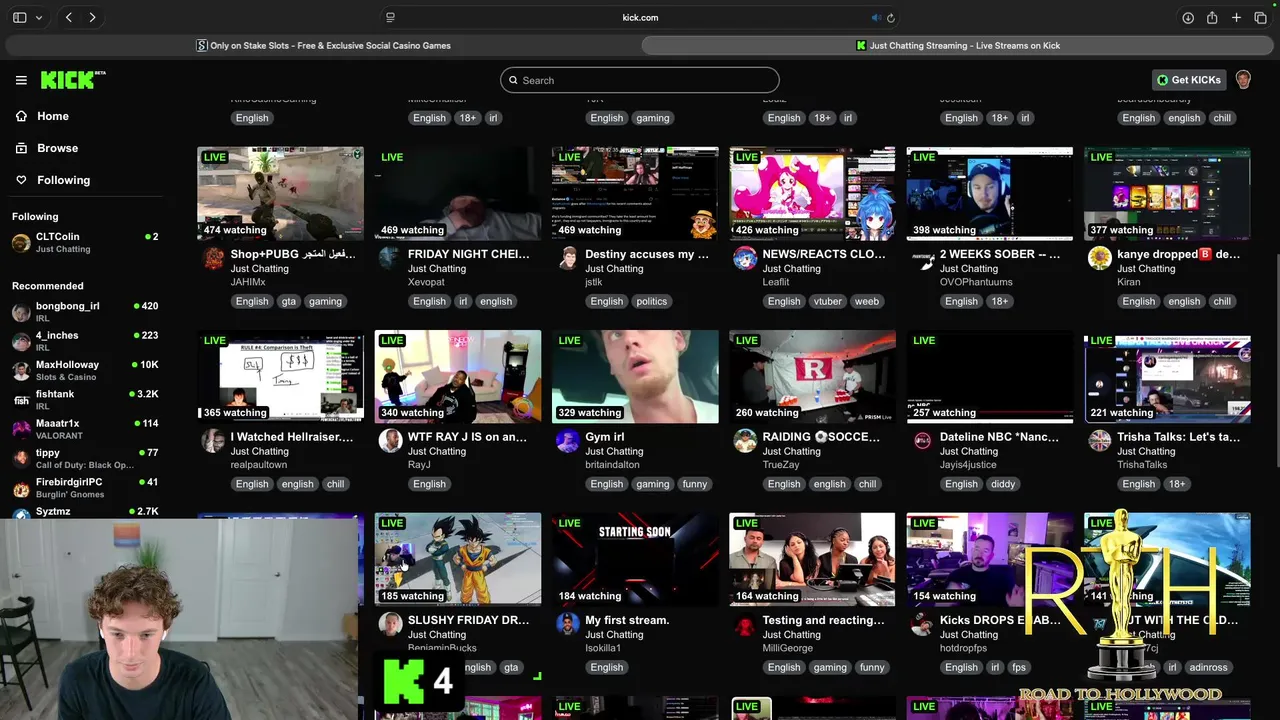Open Dateline NBC stream thumbnail
Viewport: 1280px width, 720px height.
(x=990, y=377)
